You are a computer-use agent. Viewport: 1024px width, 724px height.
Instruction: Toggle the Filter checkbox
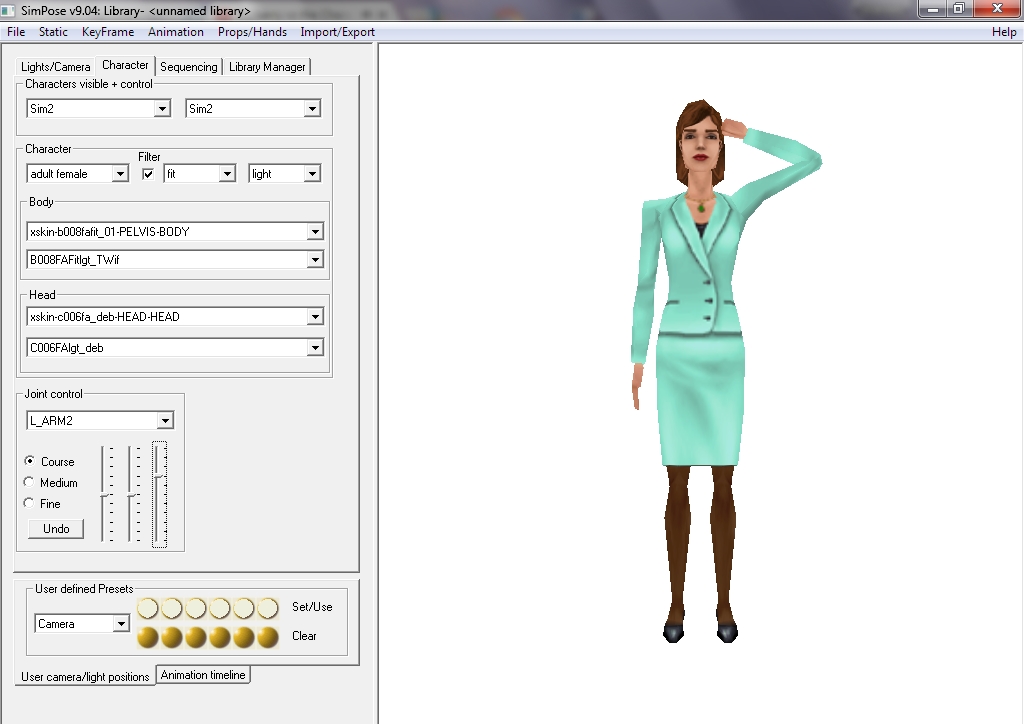point(148,174)
